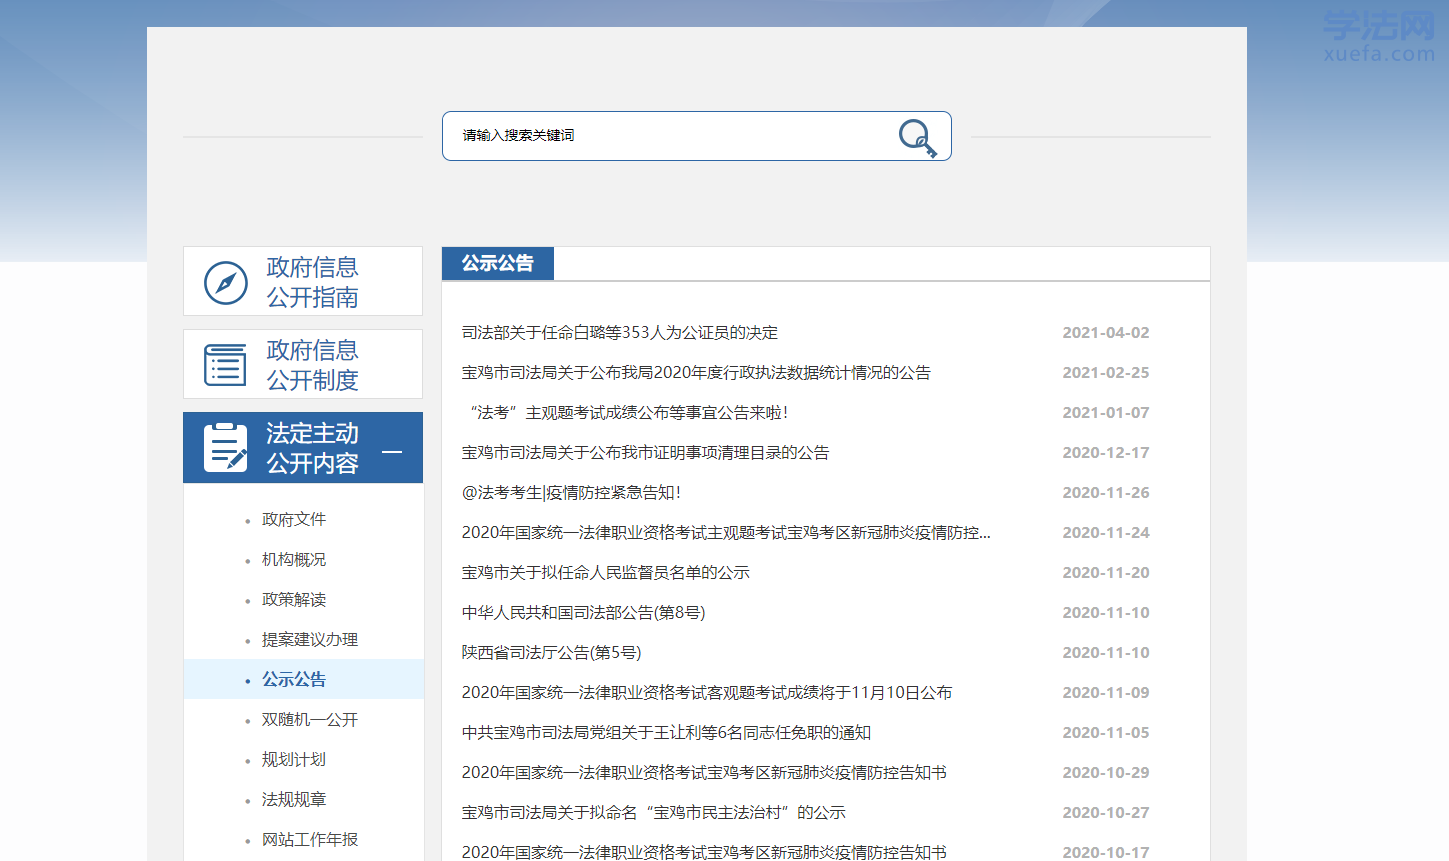Open 拟命名“宝鸡市民主法治村”的公示

(654, 812)
